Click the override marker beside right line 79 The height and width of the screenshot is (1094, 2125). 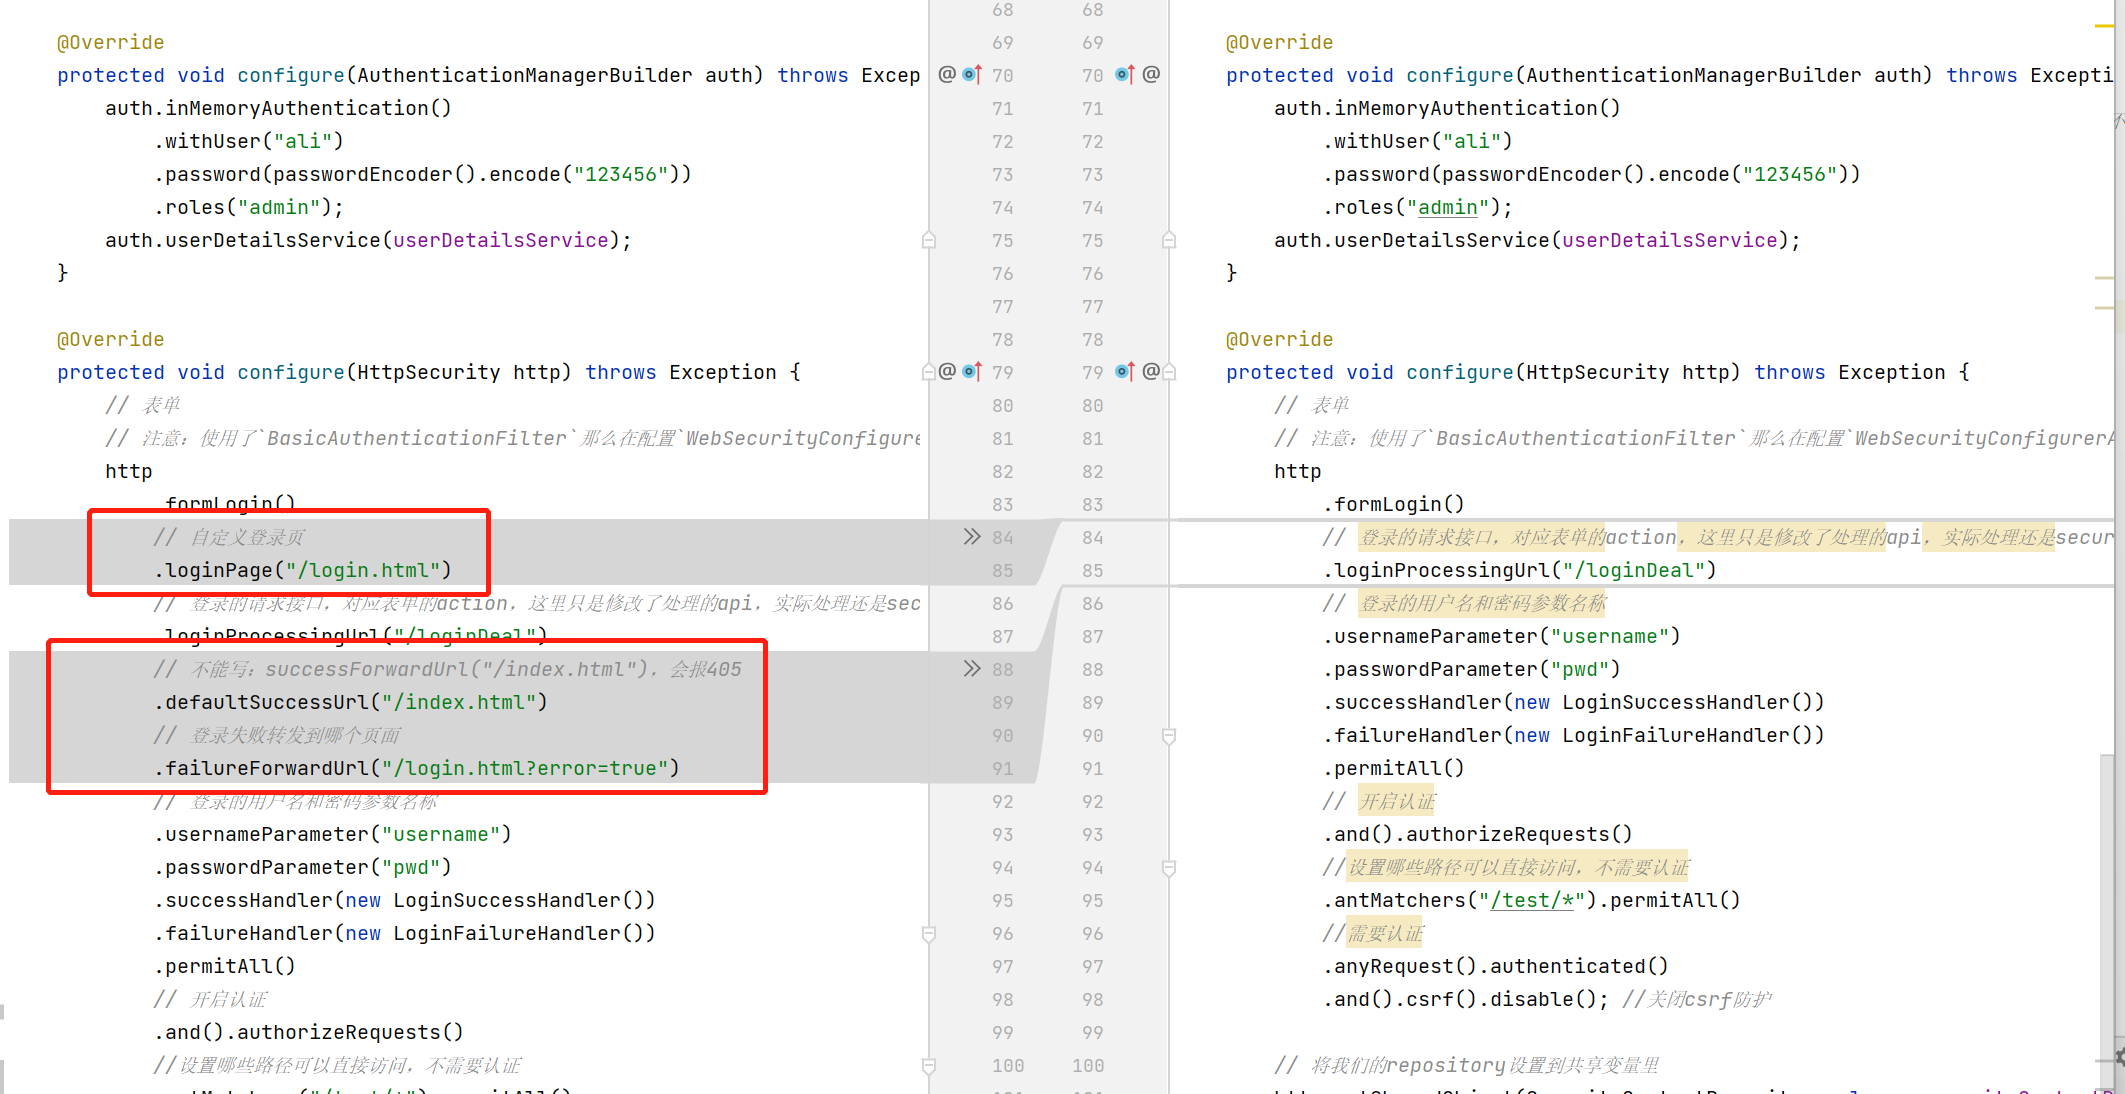(1125, 372)
